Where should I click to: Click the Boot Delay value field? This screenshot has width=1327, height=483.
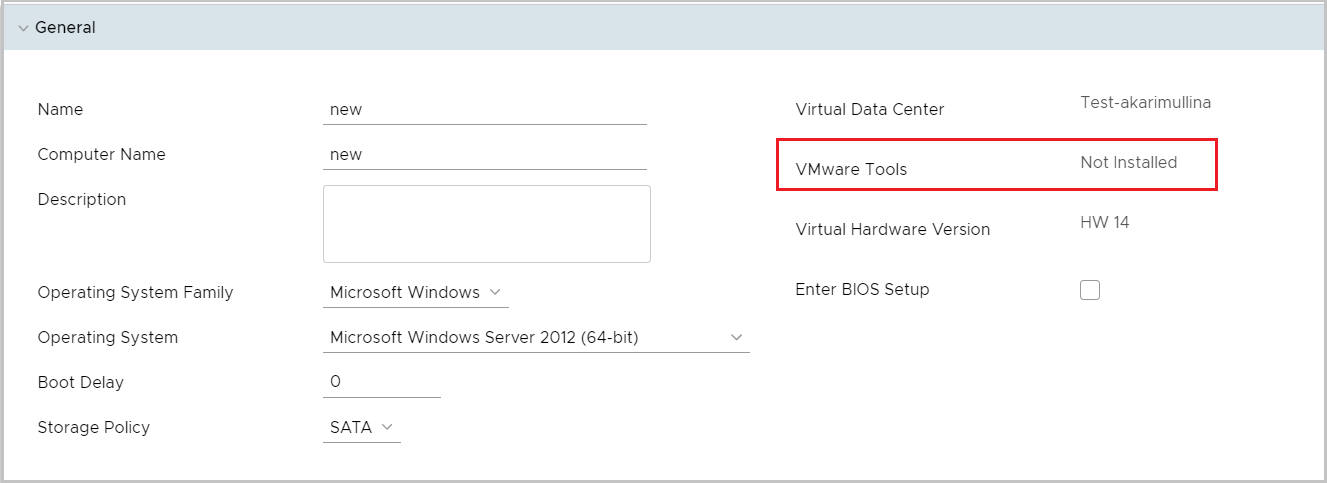[x=381, y=383]
